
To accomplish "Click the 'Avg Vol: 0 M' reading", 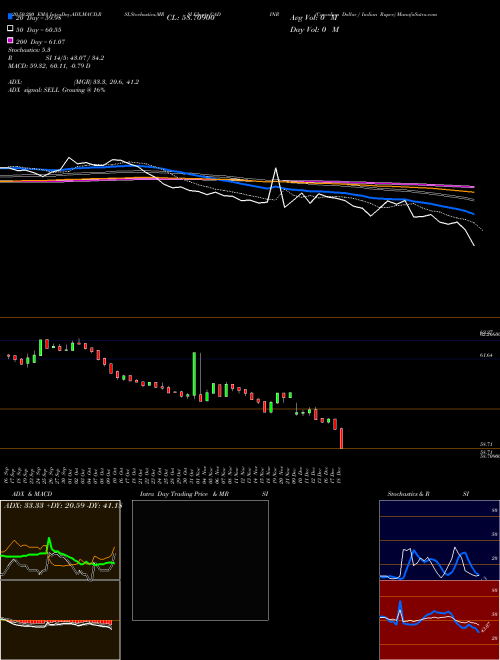I will click(x=314, y=18).
